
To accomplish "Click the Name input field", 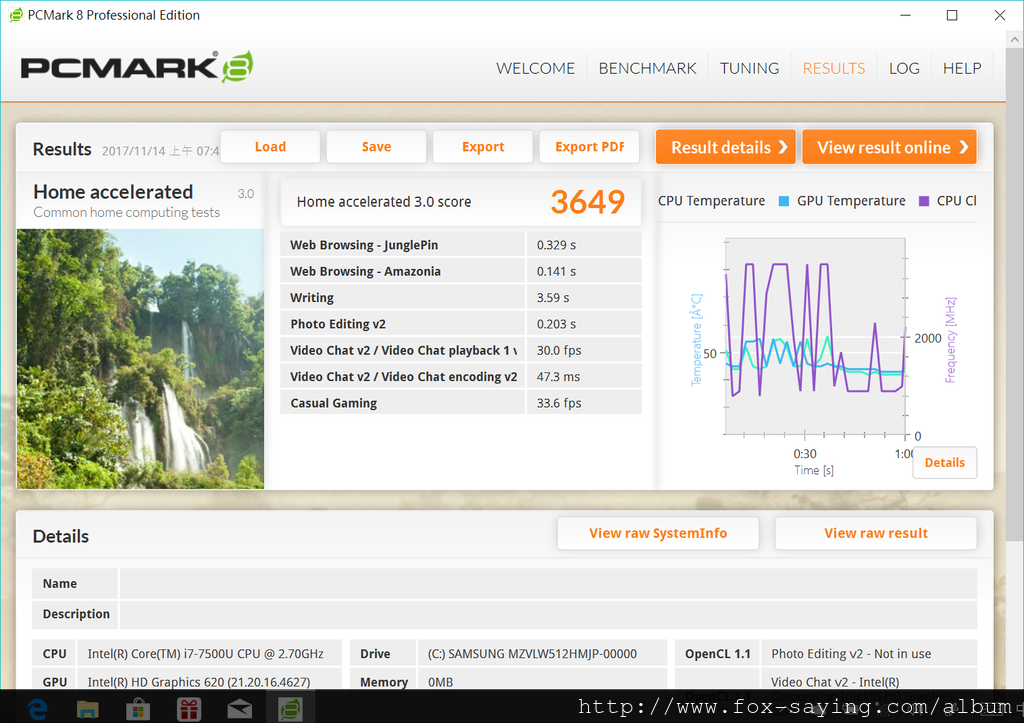I will (548, 584).
